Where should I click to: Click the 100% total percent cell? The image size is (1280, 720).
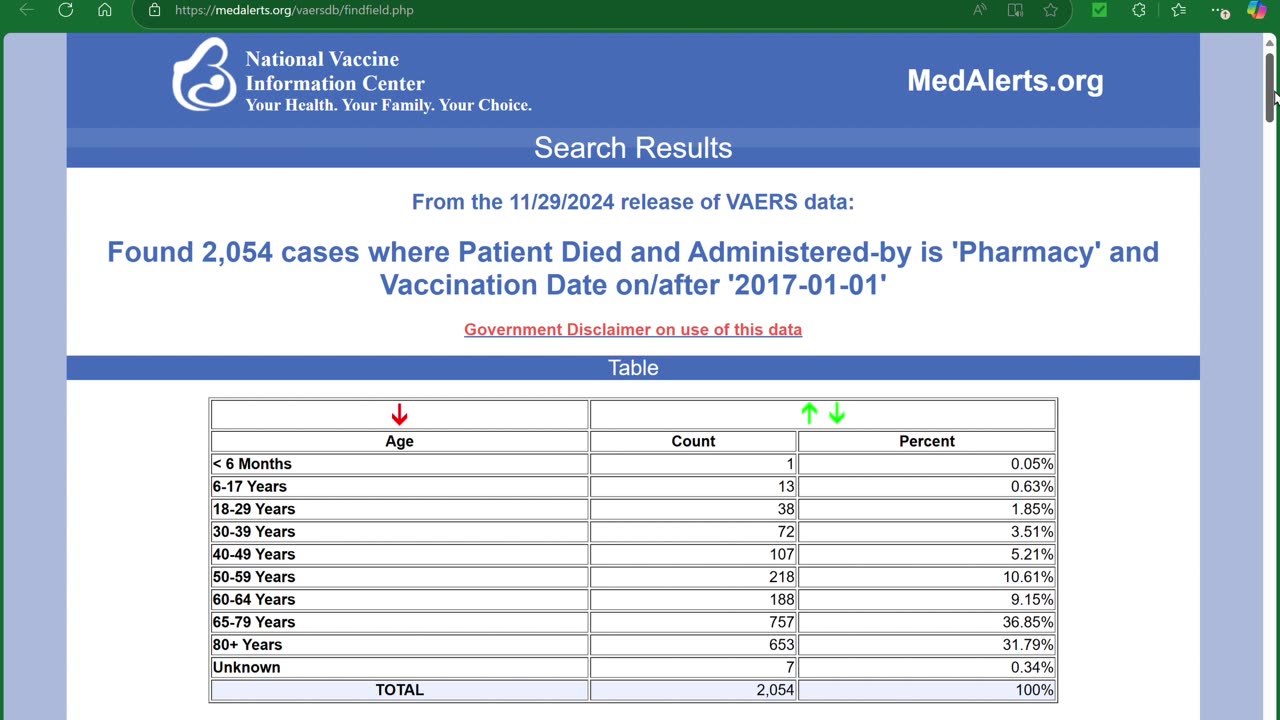pos(927,690)
